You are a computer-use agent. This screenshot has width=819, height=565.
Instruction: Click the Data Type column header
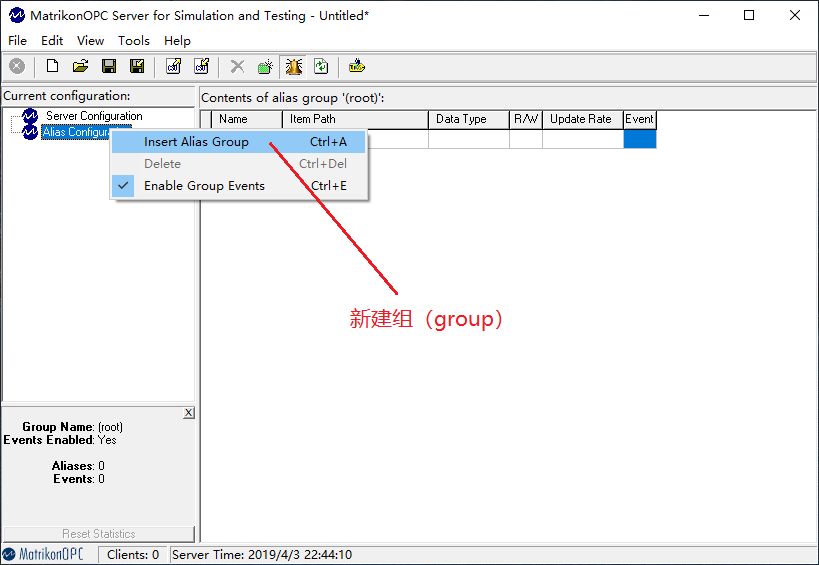tap(469, 119)
